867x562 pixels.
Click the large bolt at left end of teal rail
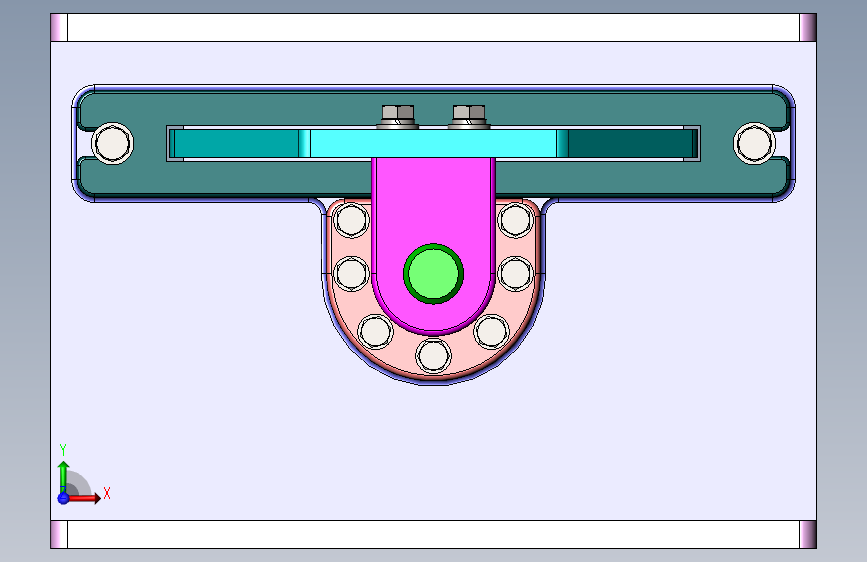[112, 143]
